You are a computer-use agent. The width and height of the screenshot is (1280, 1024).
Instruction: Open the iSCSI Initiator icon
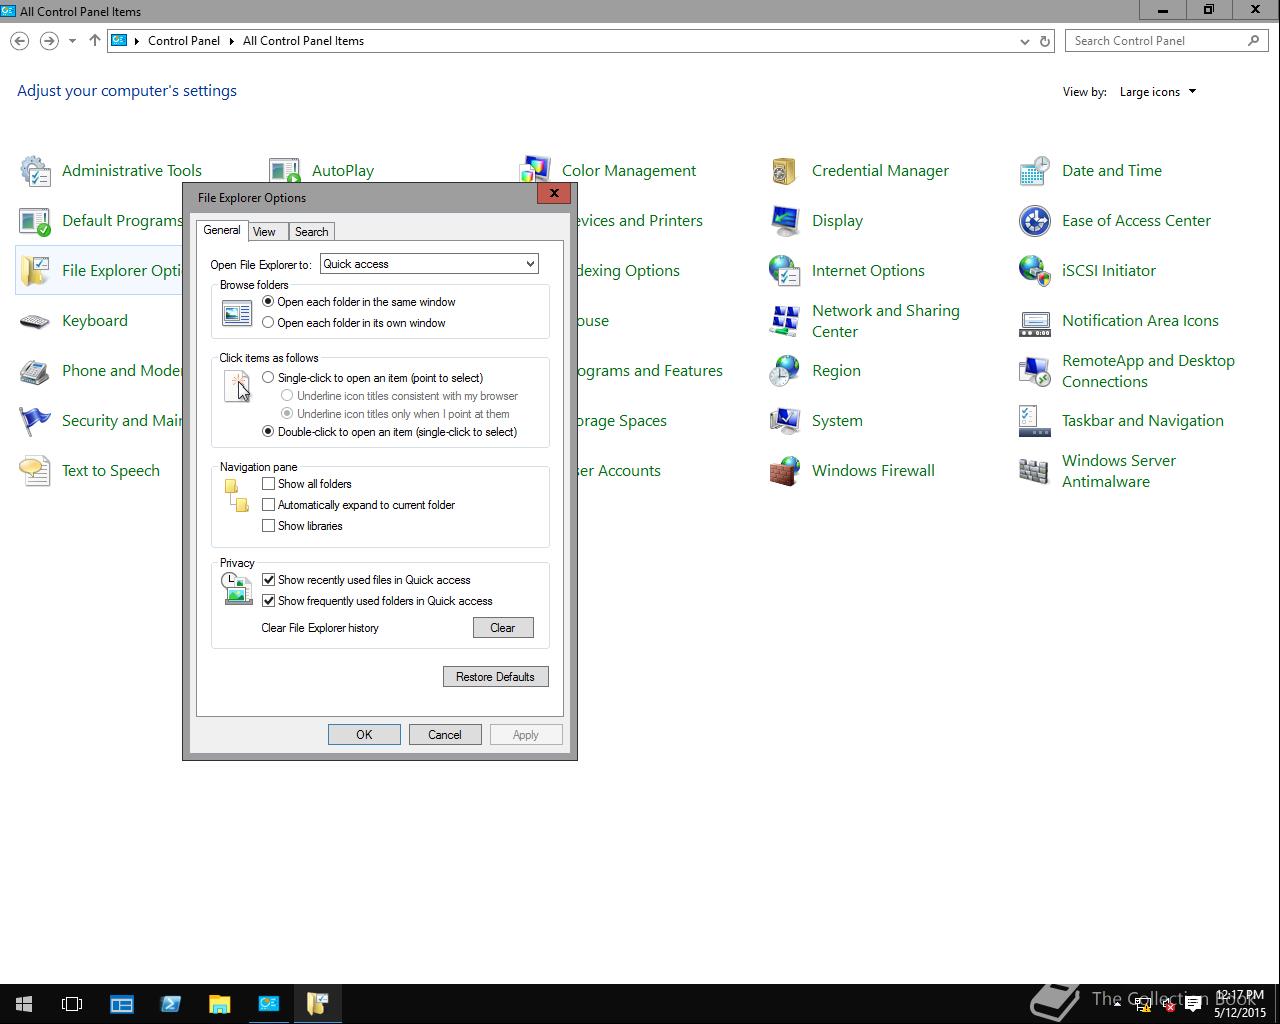(1035, 271)
